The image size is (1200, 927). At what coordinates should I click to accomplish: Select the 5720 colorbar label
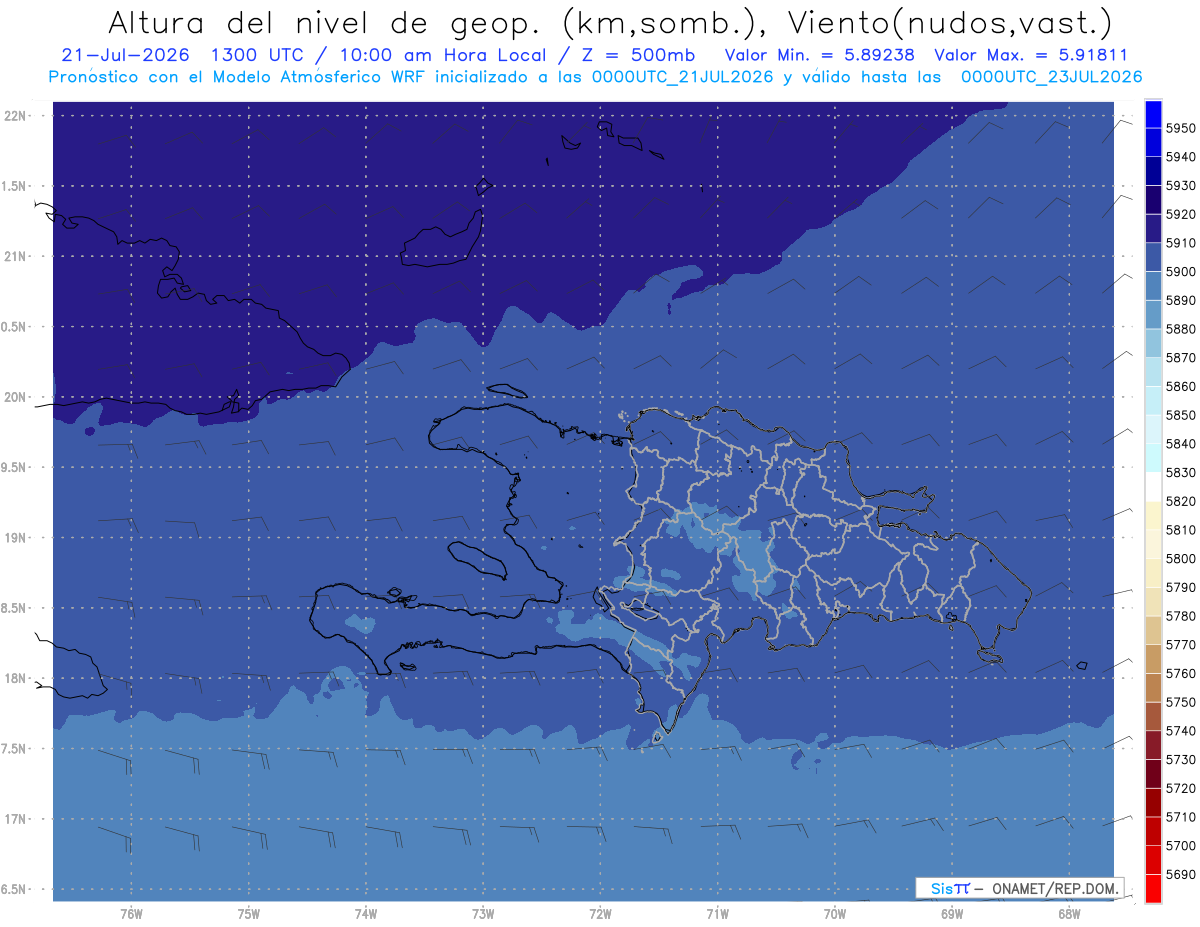pos(1181,788)
